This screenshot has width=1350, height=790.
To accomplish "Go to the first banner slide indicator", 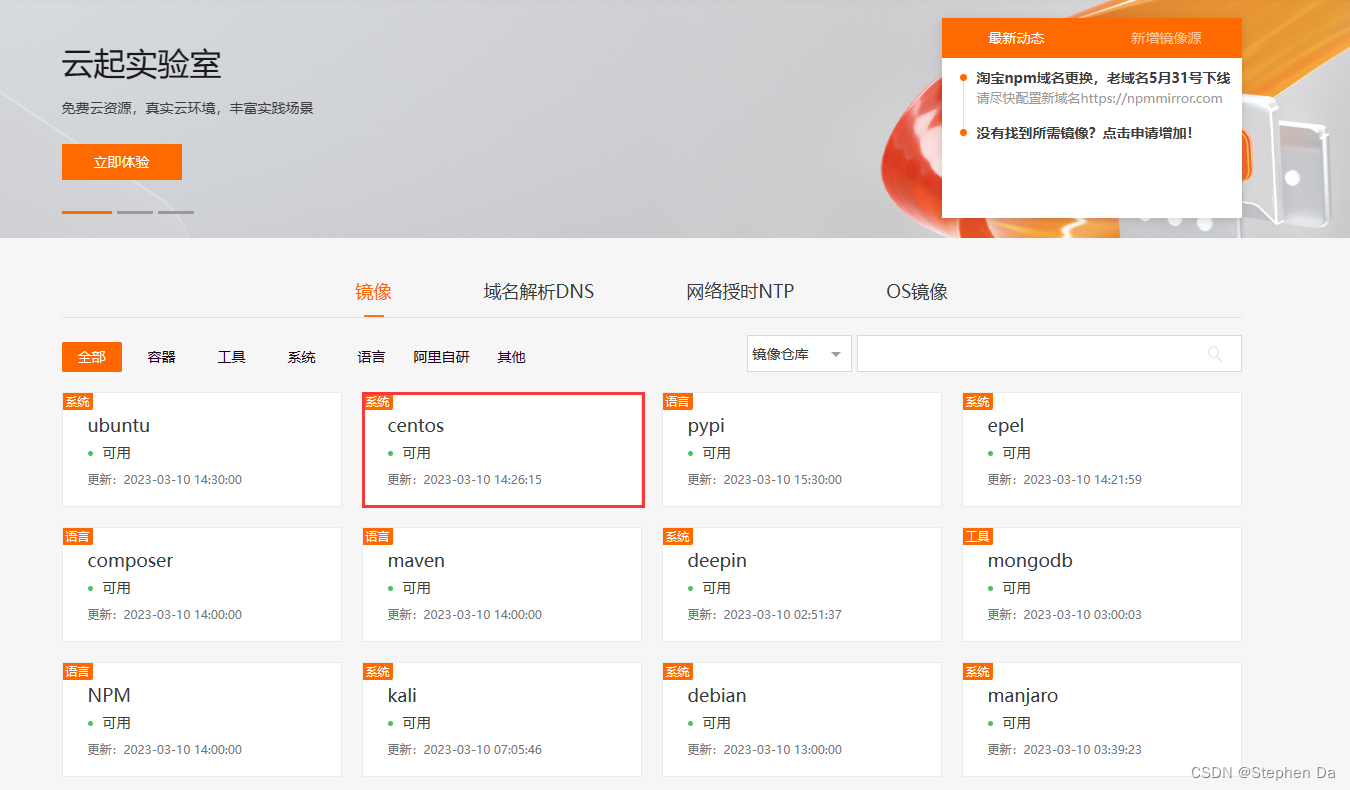I will pos(87,212).
